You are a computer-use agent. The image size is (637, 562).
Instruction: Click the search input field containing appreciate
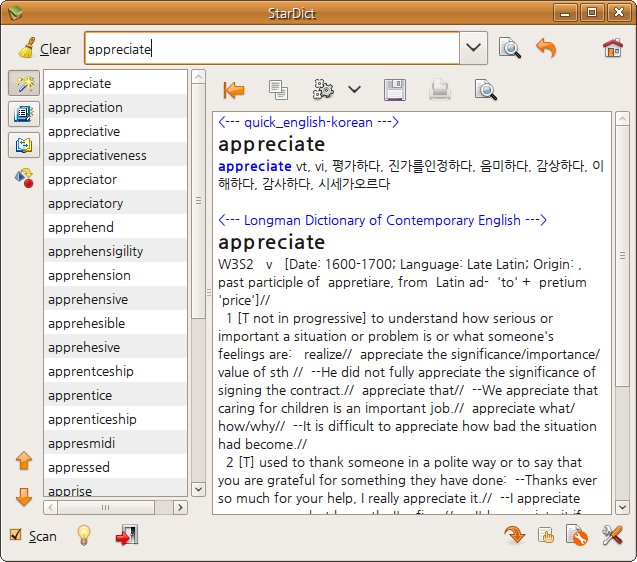coord(272,48)
